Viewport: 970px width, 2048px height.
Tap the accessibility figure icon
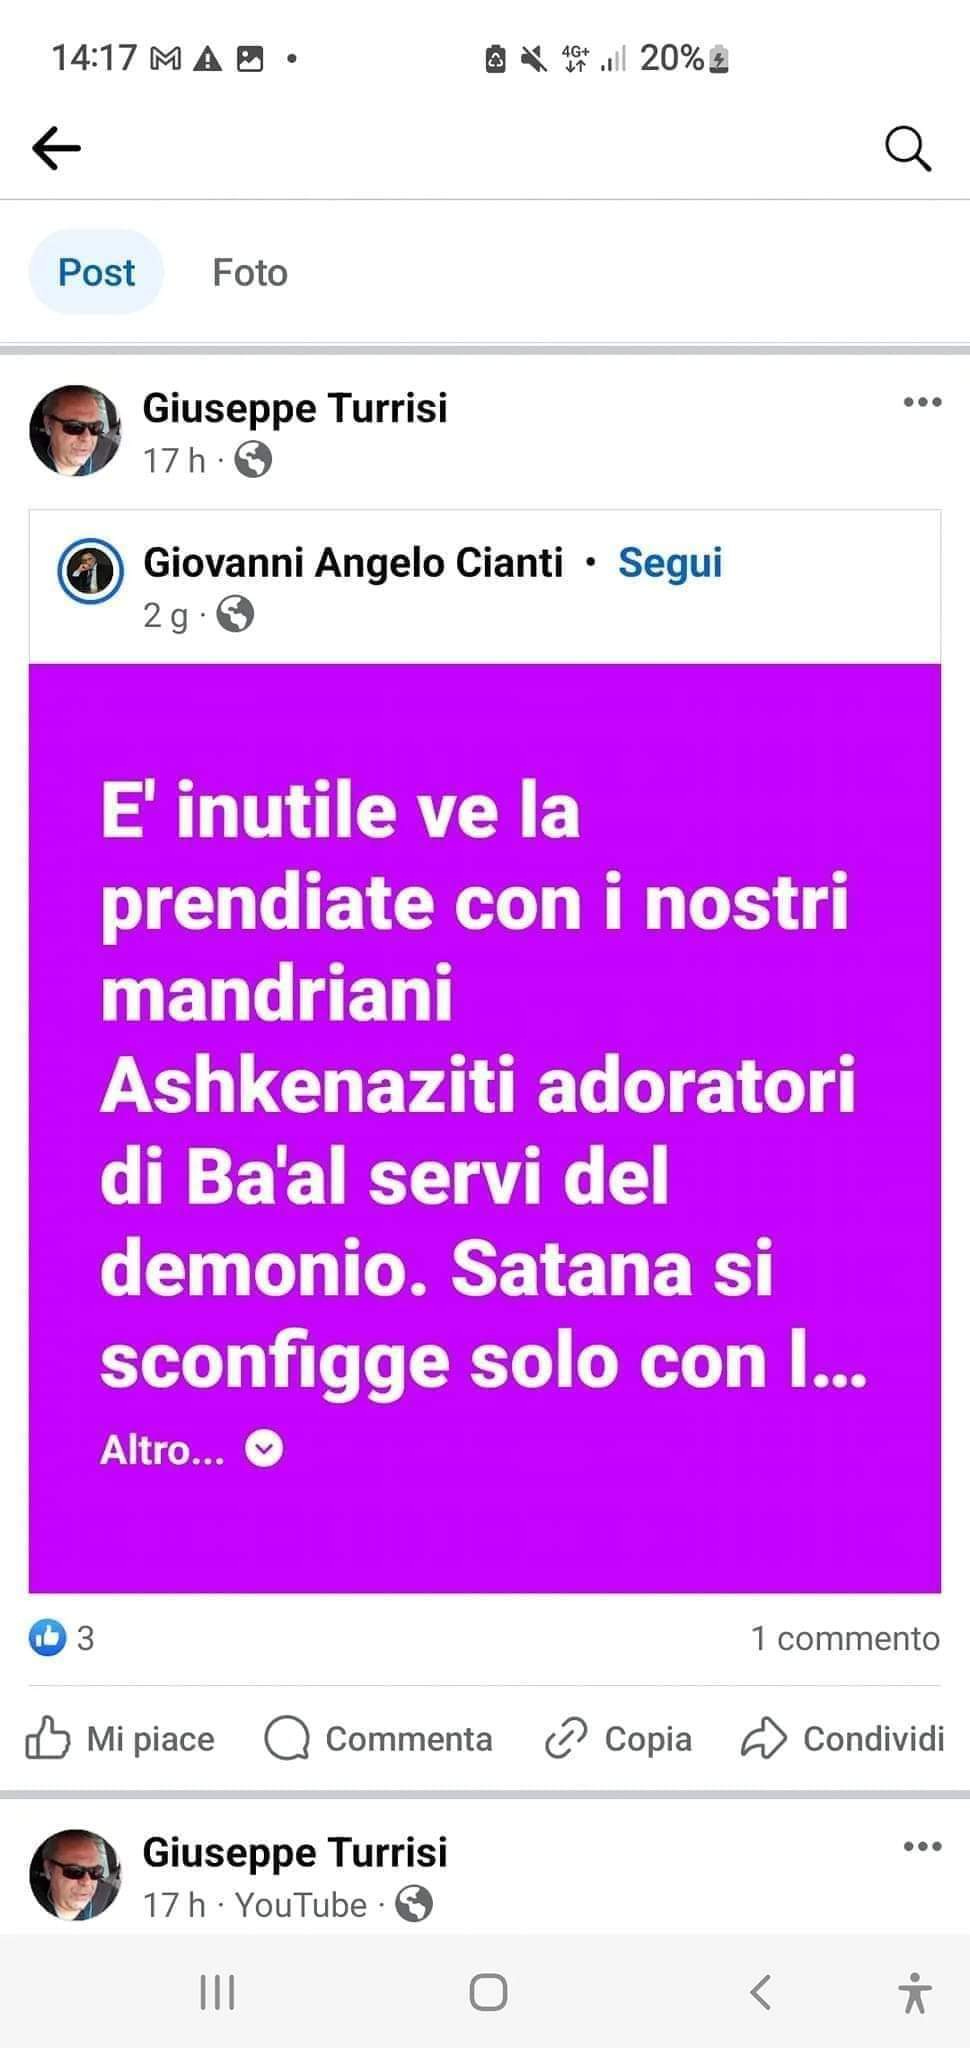click(x=914, y=1992)
